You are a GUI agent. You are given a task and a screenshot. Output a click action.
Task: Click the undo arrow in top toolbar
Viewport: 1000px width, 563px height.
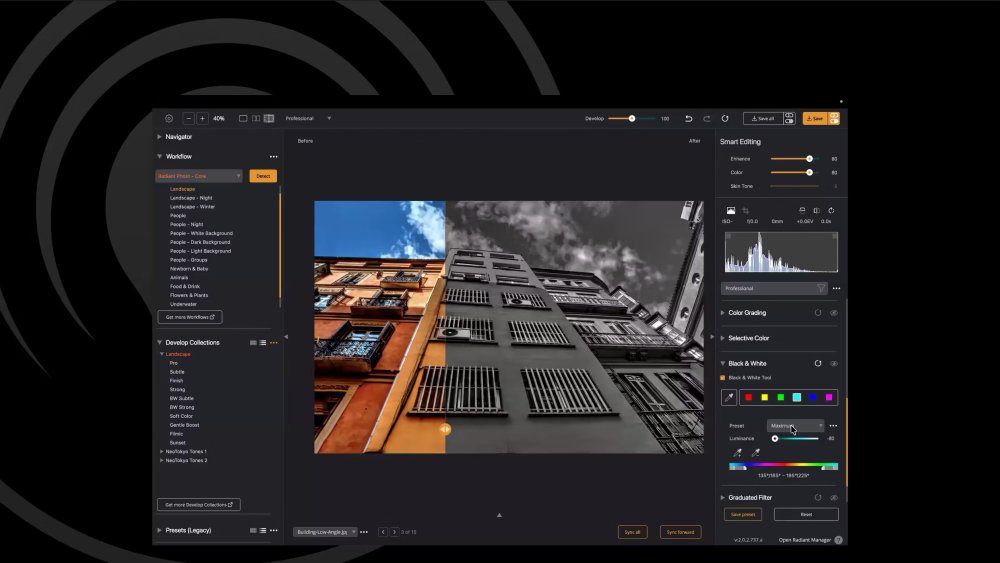(x=689, y=119)
